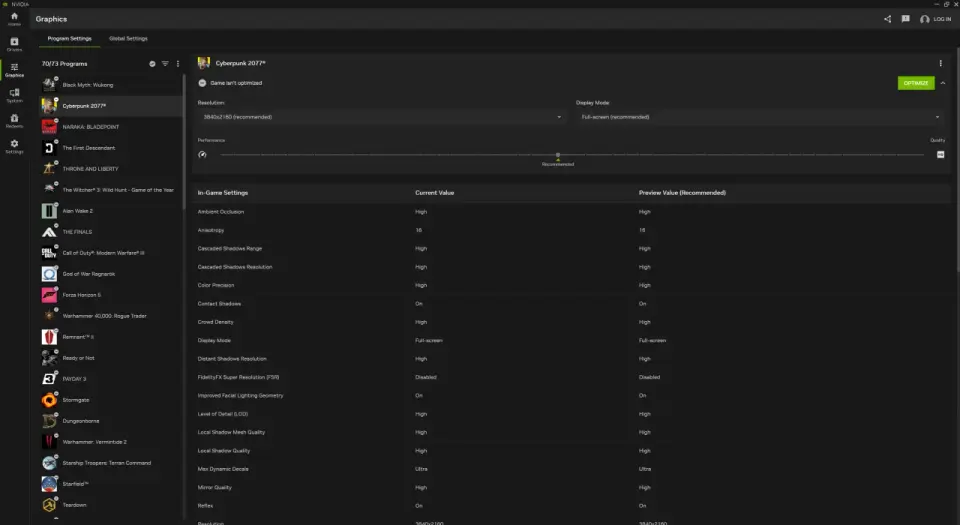Image resolution: width=960 pixels, height=525 pixels.
Task: Click Max Dynamic Decals setting row
Action: [x=571, y=469]
